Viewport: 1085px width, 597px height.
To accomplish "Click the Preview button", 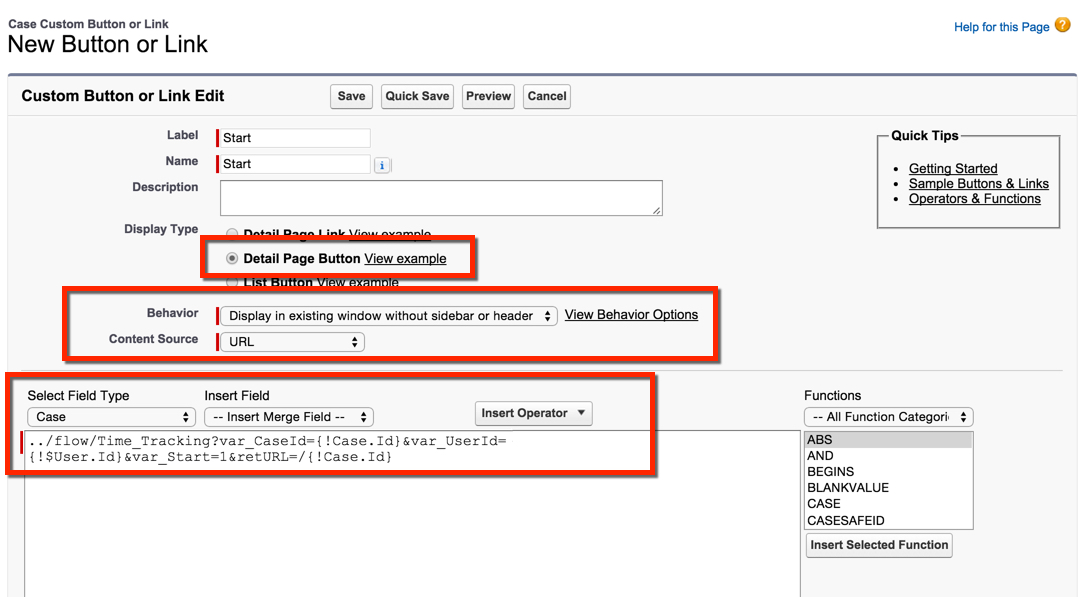I will click(488, 96).
